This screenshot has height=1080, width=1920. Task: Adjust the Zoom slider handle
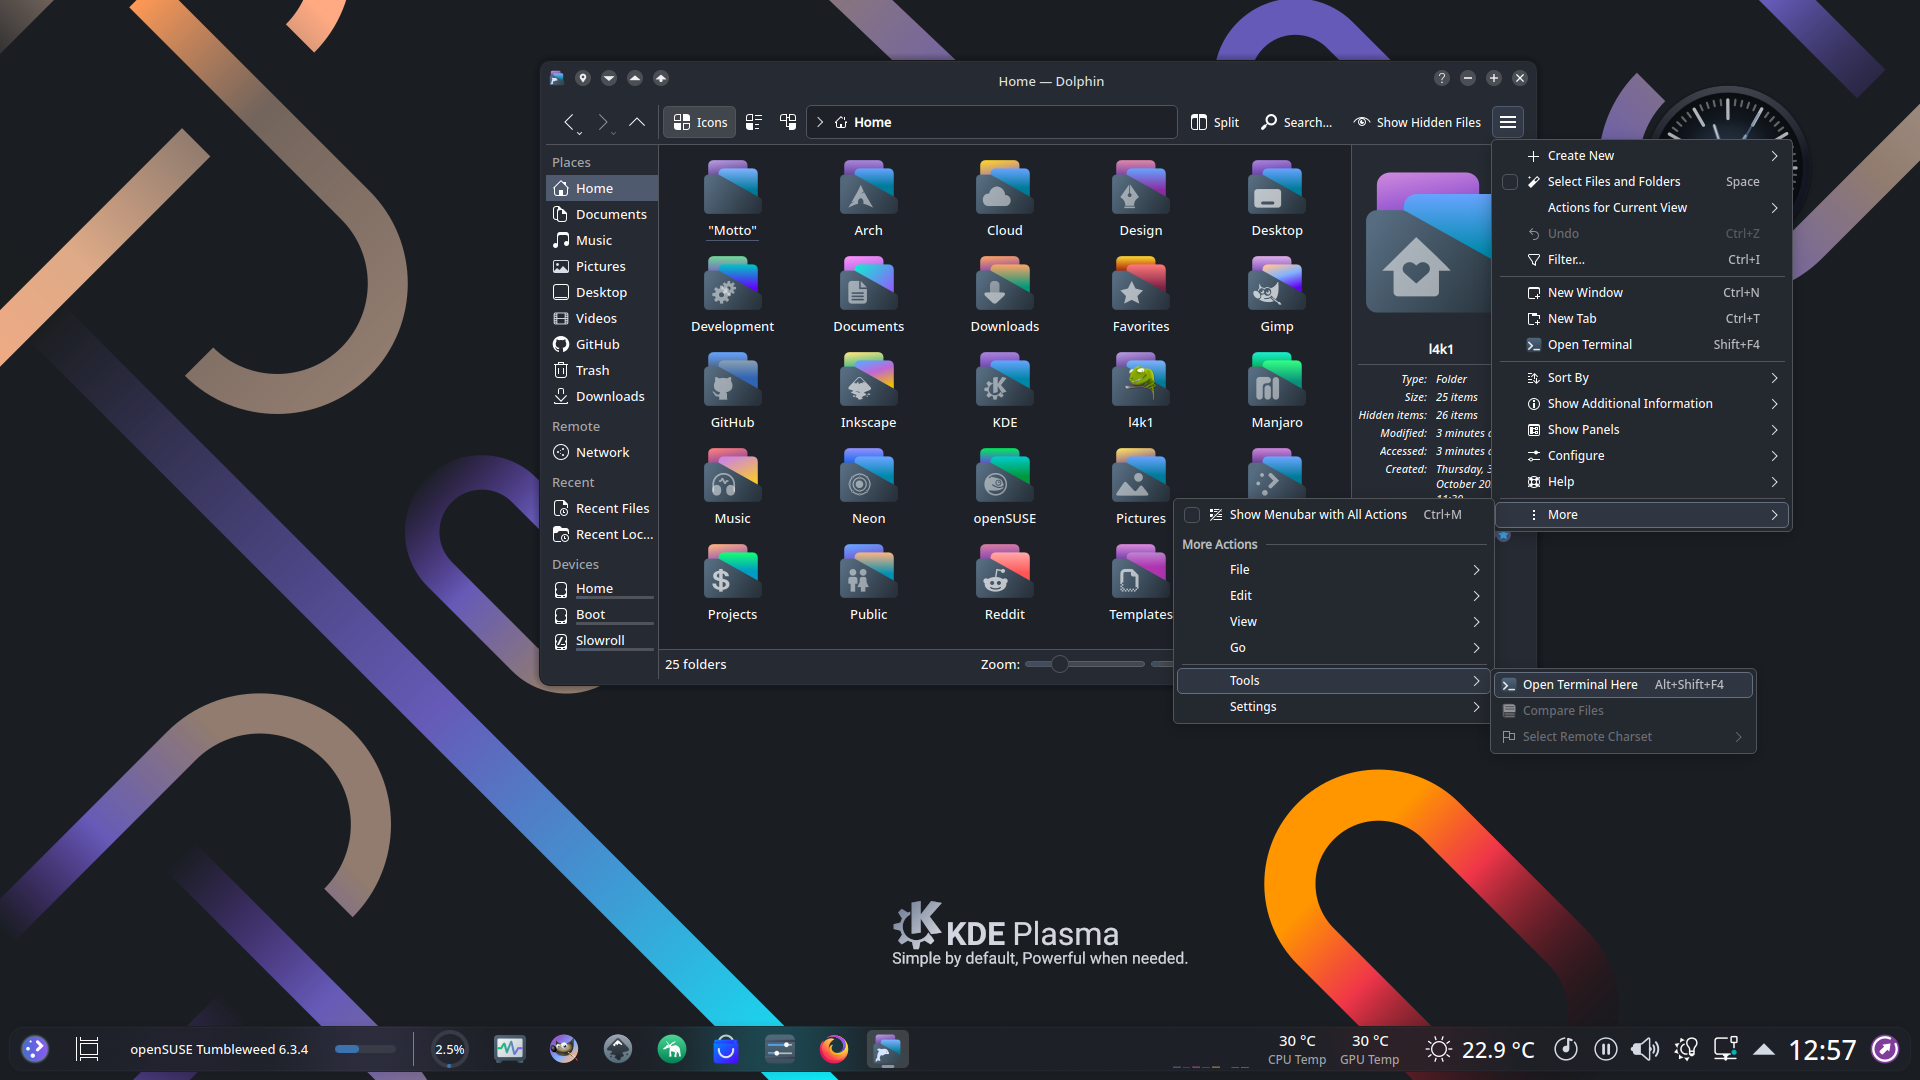[x=1060, y=664]
